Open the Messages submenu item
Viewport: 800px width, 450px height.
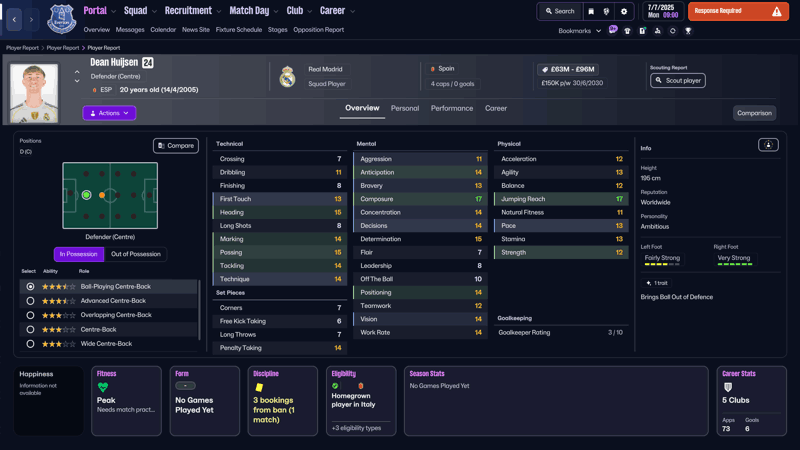pos(130,30)
